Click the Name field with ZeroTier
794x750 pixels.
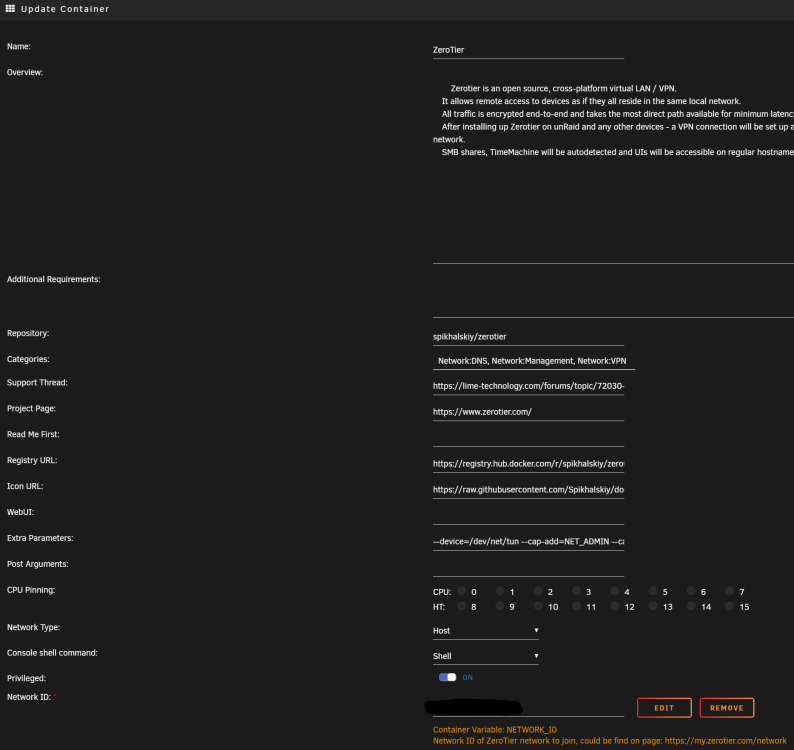528,50
